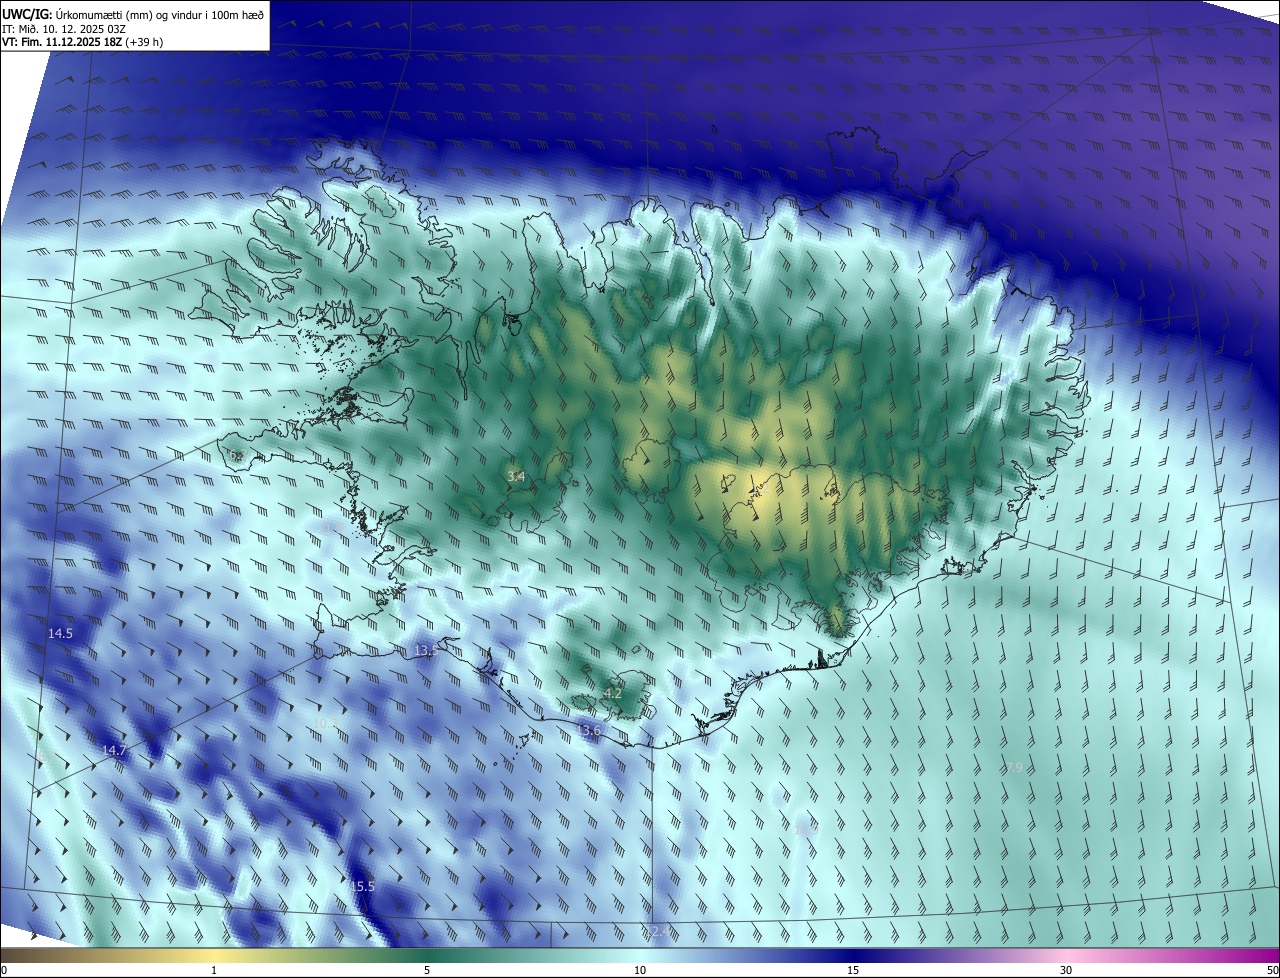1280x978 pixels.
Task: Click the 15.5 value label
Action: [362, 886]
